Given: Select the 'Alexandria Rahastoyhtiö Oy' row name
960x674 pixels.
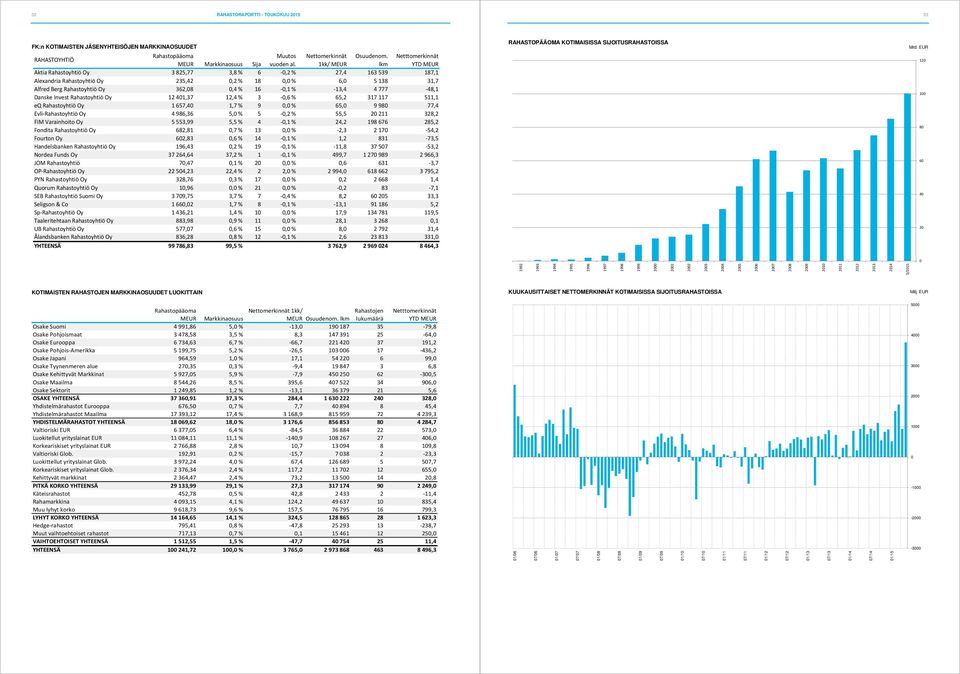Looking at the screenshot, I should [69, 81].
